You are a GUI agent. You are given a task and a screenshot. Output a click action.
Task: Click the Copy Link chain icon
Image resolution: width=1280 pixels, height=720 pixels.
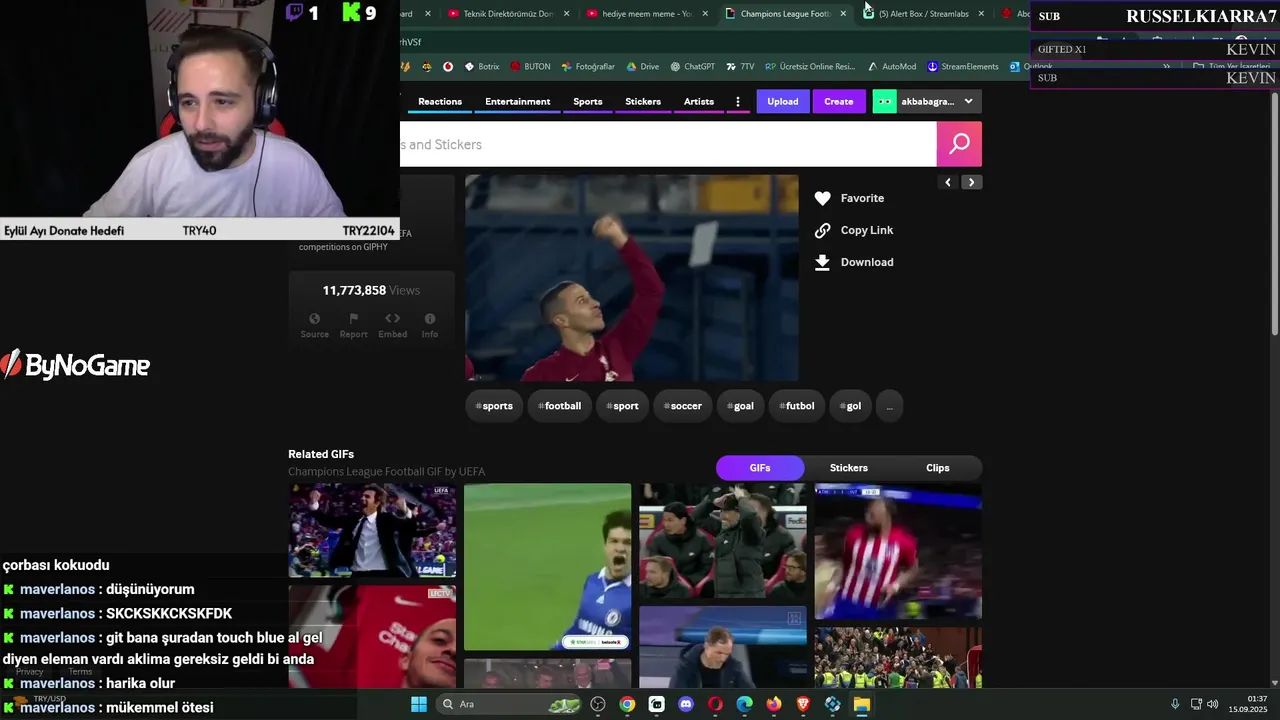[x=822, y=230]
